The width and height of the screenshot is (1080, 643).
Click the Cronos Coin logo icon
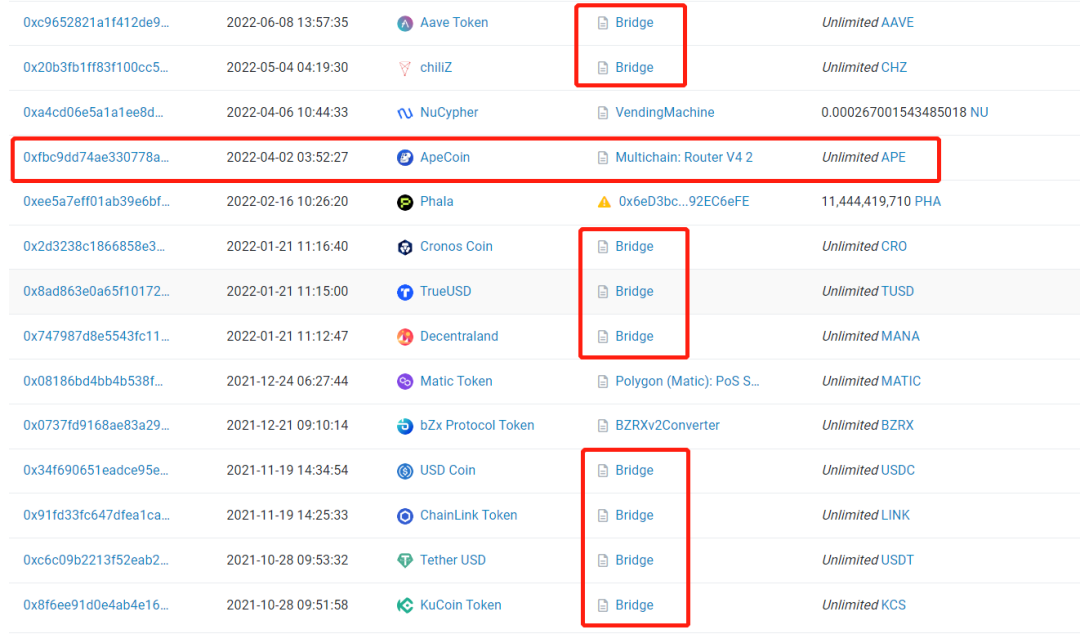405,247
